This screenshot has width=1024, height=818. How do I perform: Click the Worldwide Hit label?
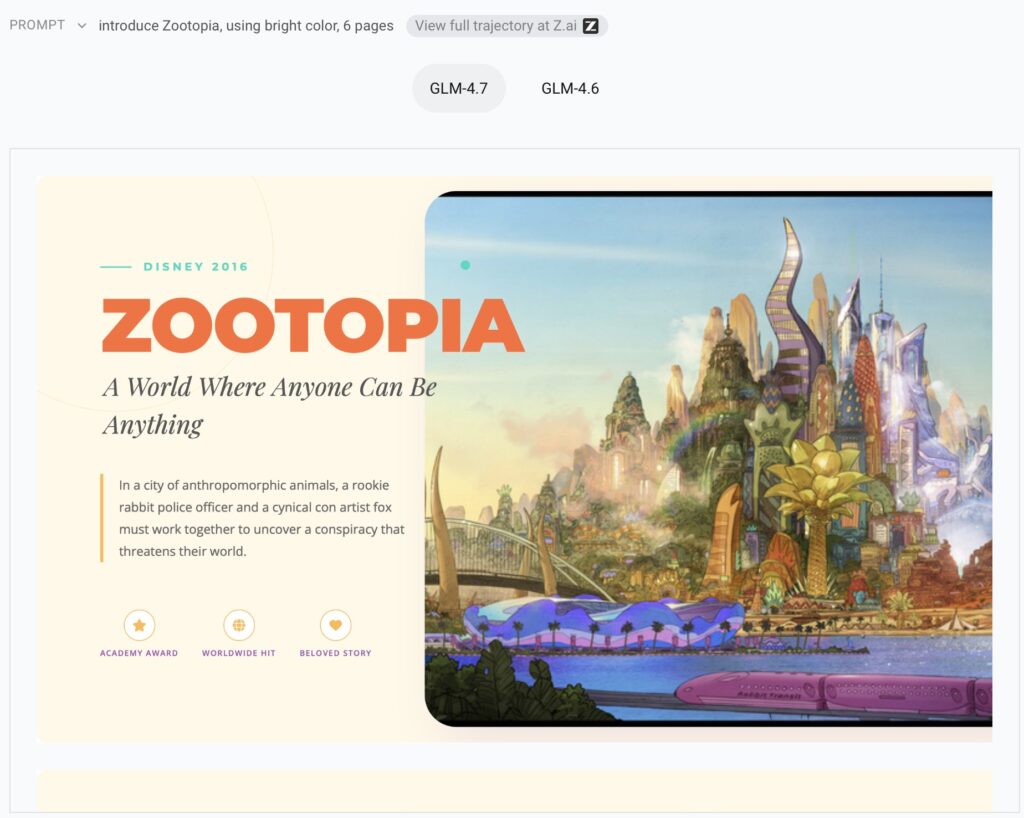point(238,653)
